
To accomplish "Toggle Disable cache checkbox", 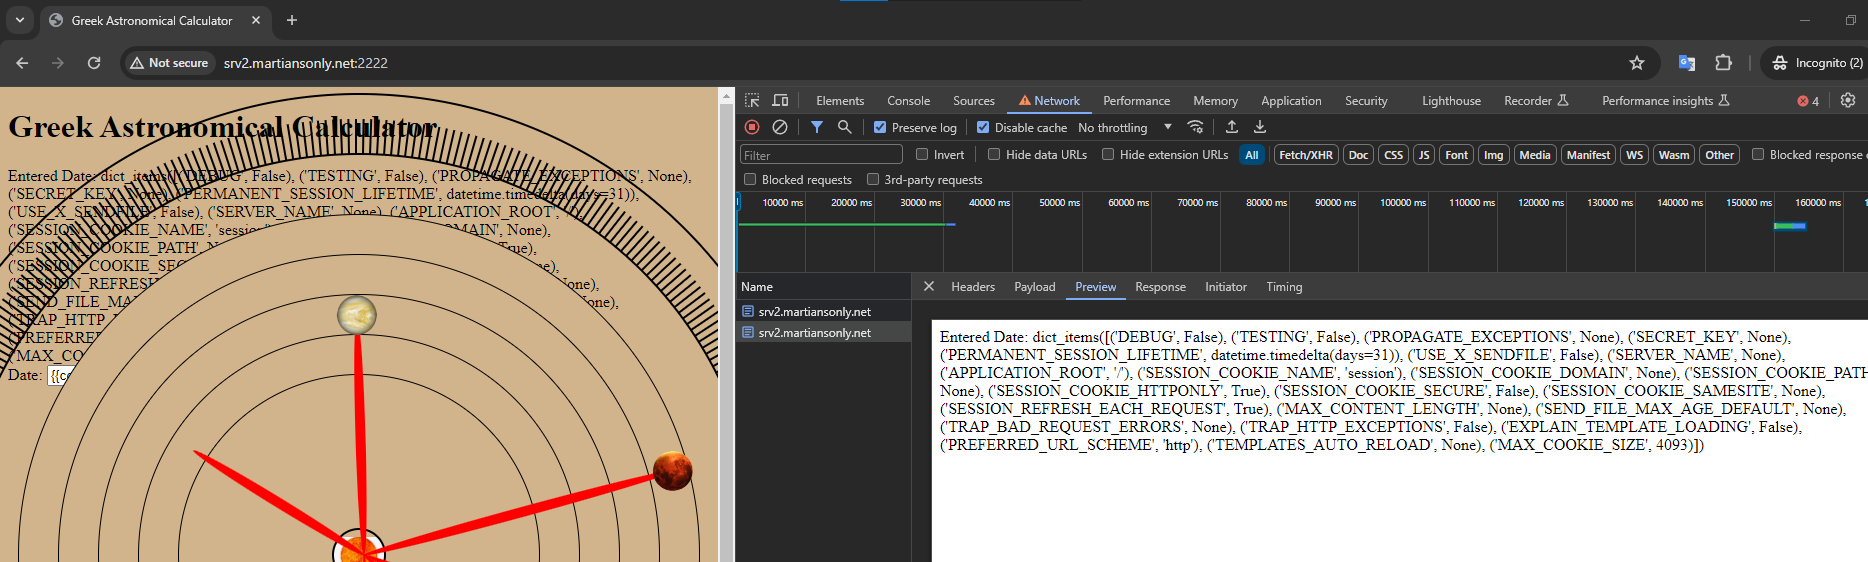I will coord(983,127).
